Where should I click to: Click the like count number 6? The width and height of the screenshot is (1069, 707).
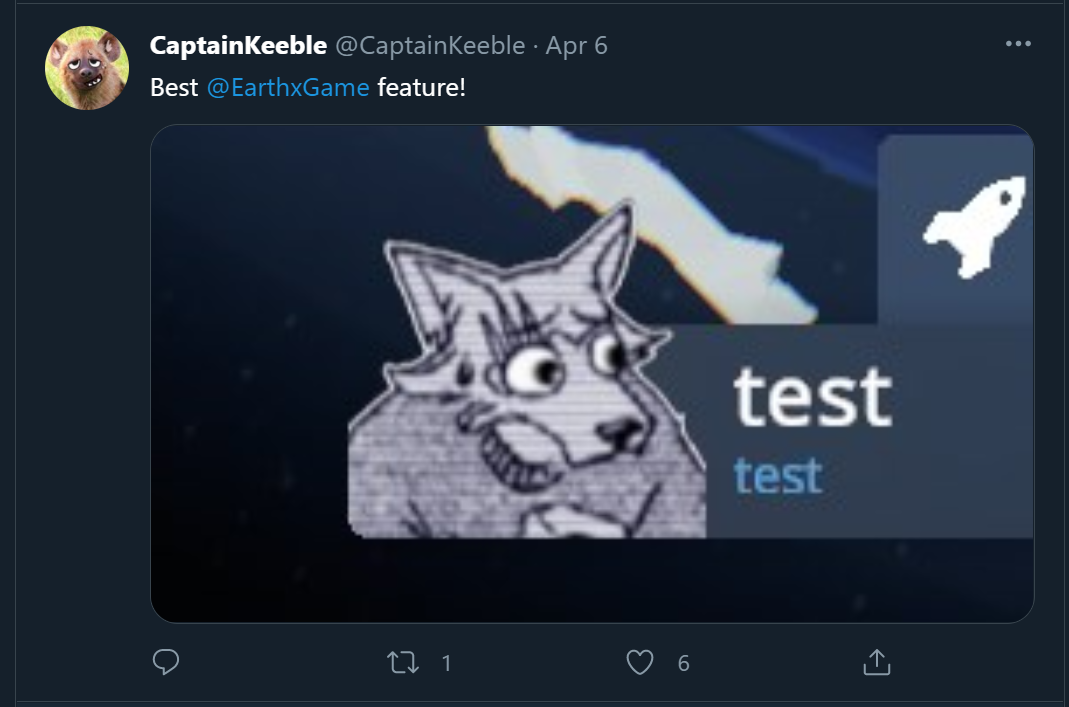coord(683,663)
